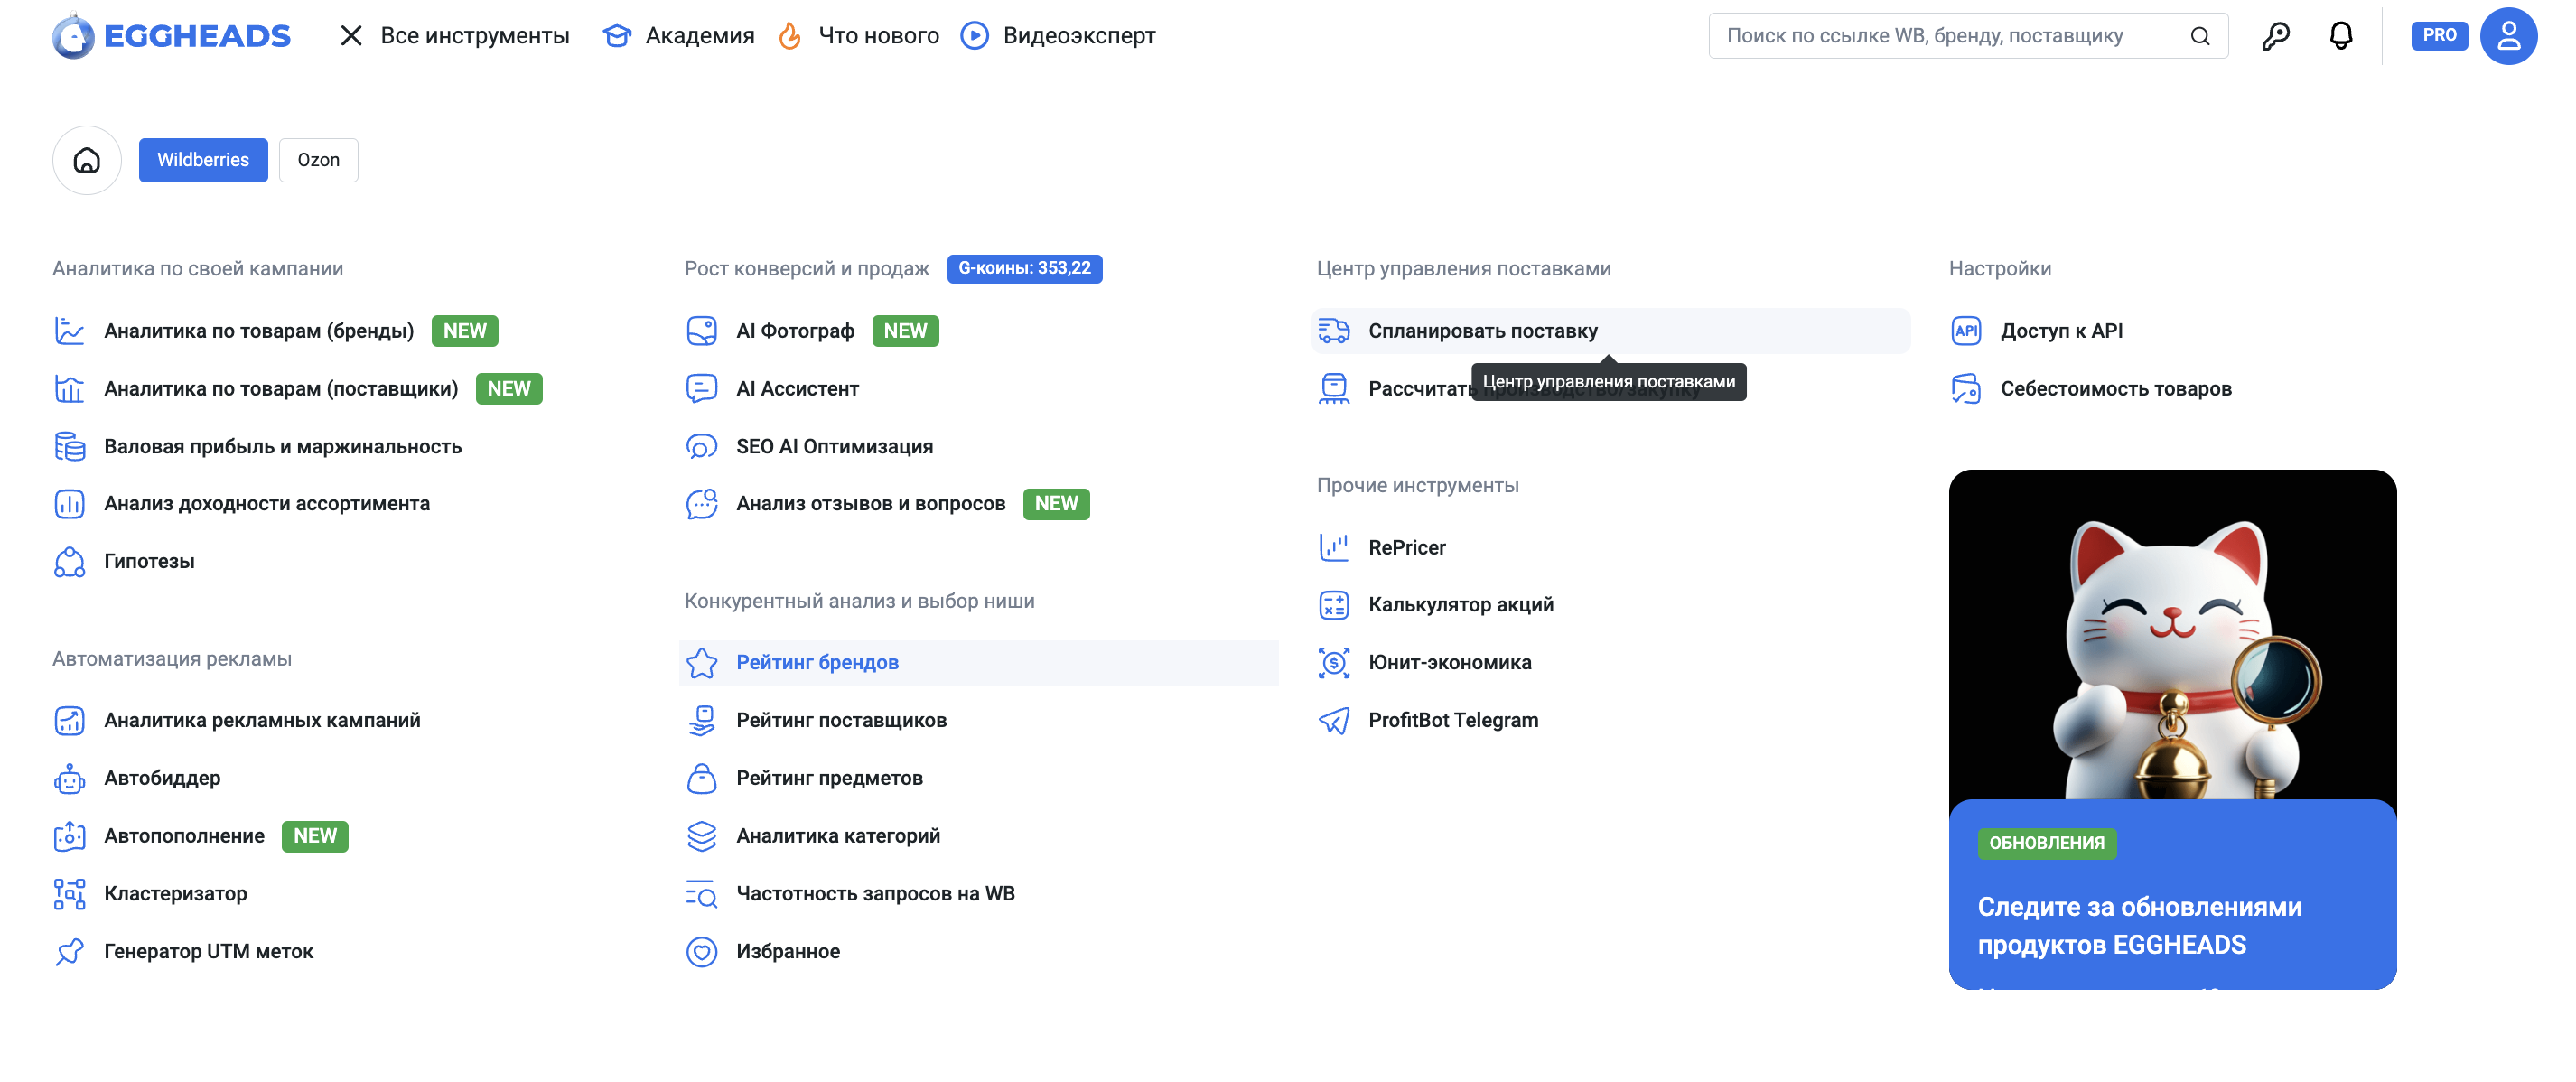
Task: Click the ProfitBot Telegram plane icon
Action: [x=1334, y=721]
